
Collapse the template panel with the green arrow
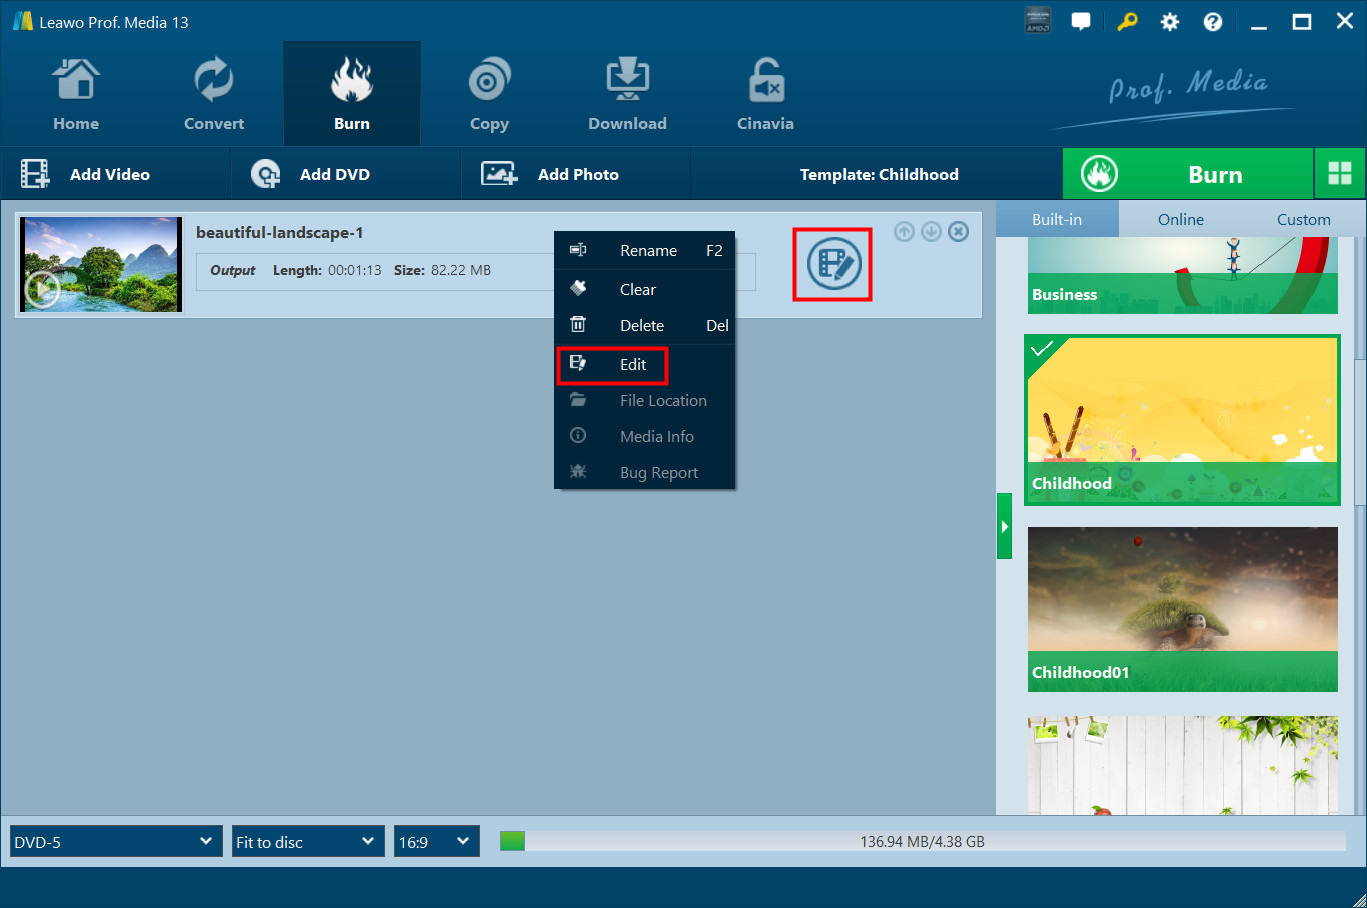pos(1004,526)
